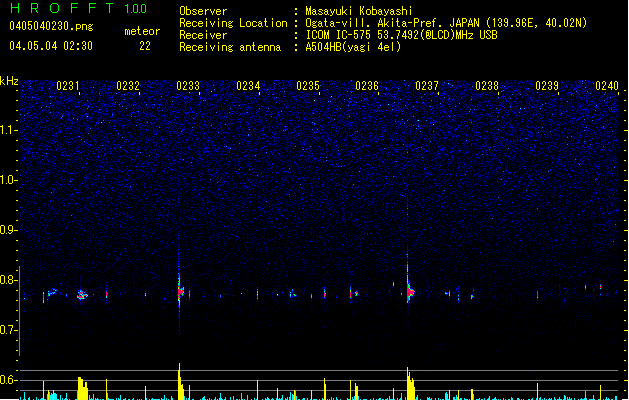Click the tall yellow power bar below 0233

(x=181, y=382)
